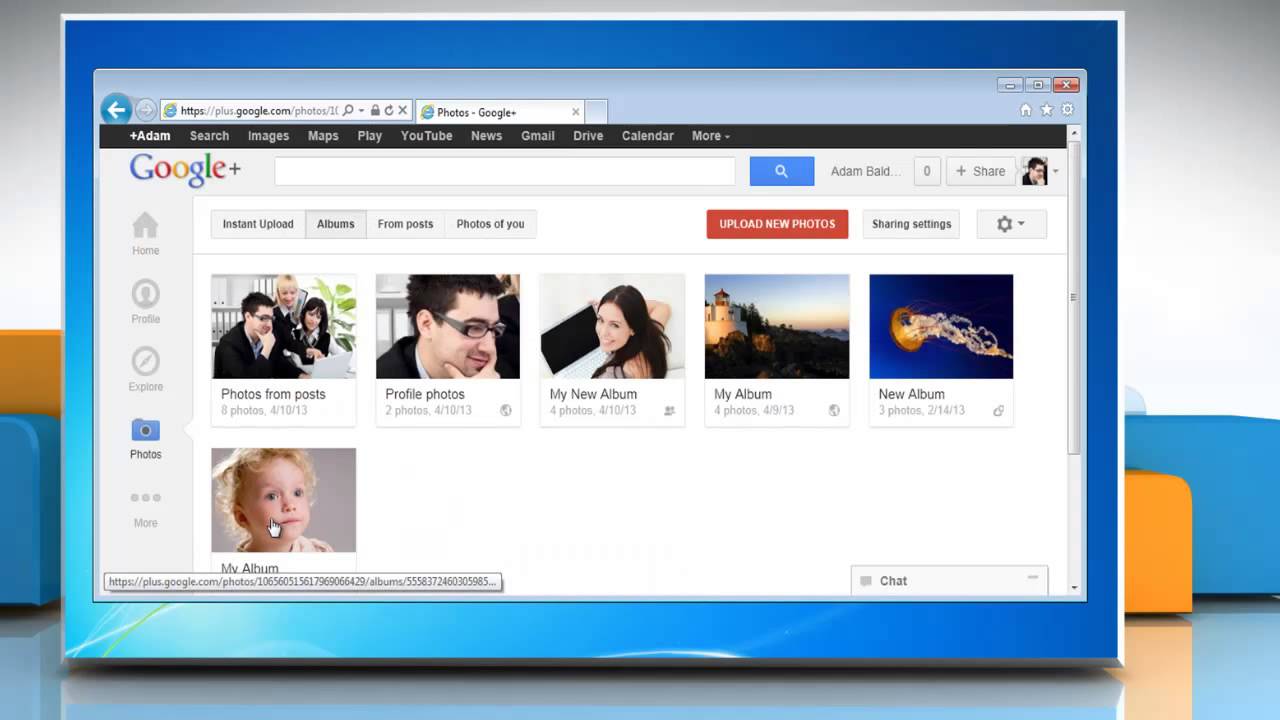Click the Google+ logo

coord(185,170)
